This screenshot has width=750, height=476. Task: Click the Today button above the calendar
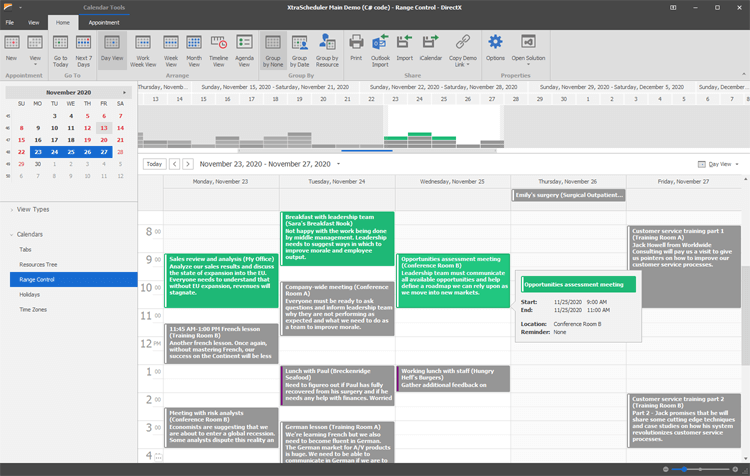(154, 164)
